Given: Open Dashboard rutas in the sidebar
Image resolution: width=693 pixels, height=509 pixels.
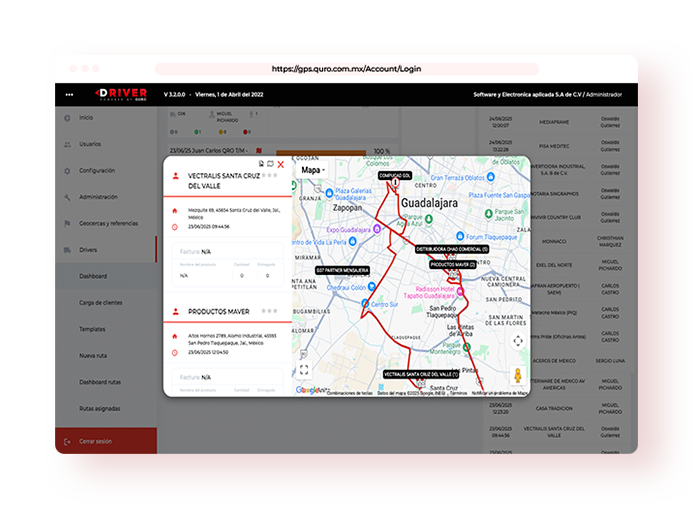Looking at the screenshot, I should tap(100, 382).
